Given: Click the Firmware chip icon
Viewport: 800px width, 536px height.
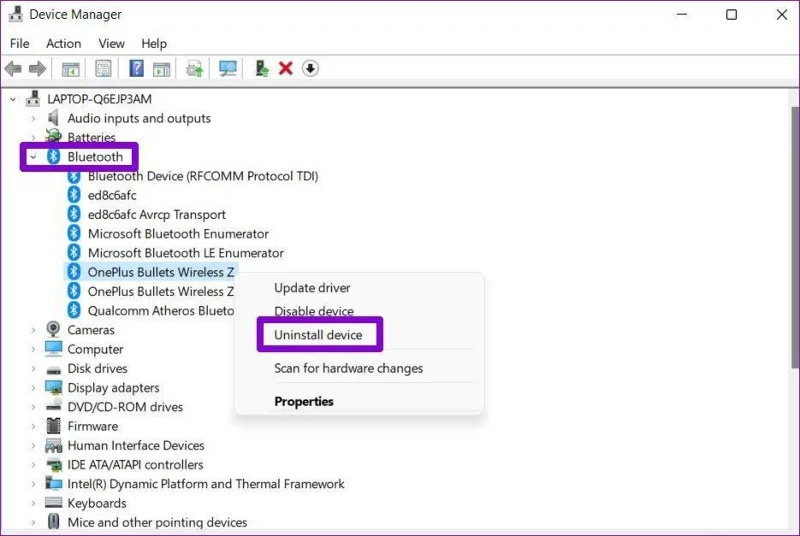Looking at the screenshot, I should click(53, 426).
